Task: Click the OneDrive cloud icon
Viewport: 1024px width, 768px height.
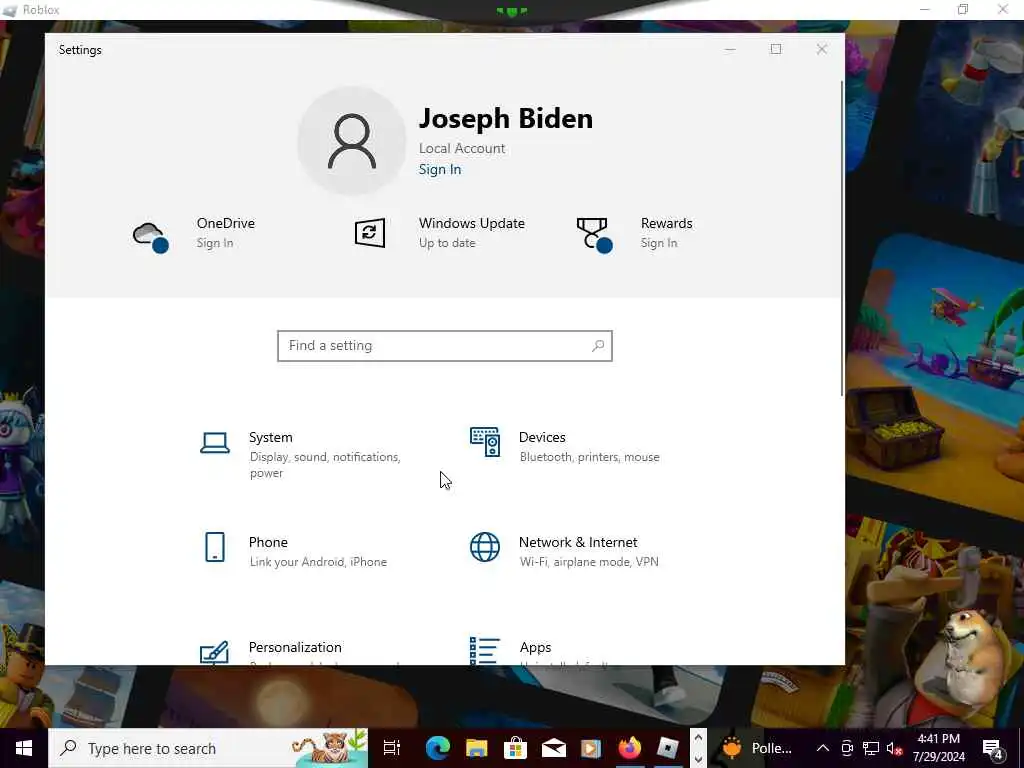Action: 151,236
